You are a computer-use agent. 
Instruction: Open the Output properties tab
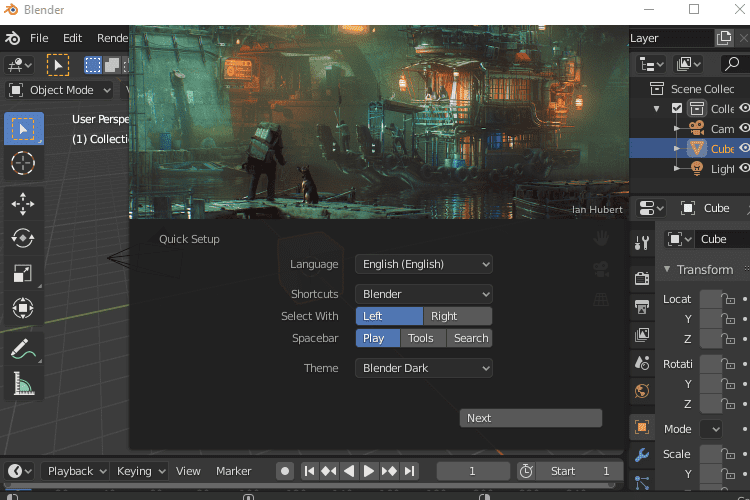(642, 307)
